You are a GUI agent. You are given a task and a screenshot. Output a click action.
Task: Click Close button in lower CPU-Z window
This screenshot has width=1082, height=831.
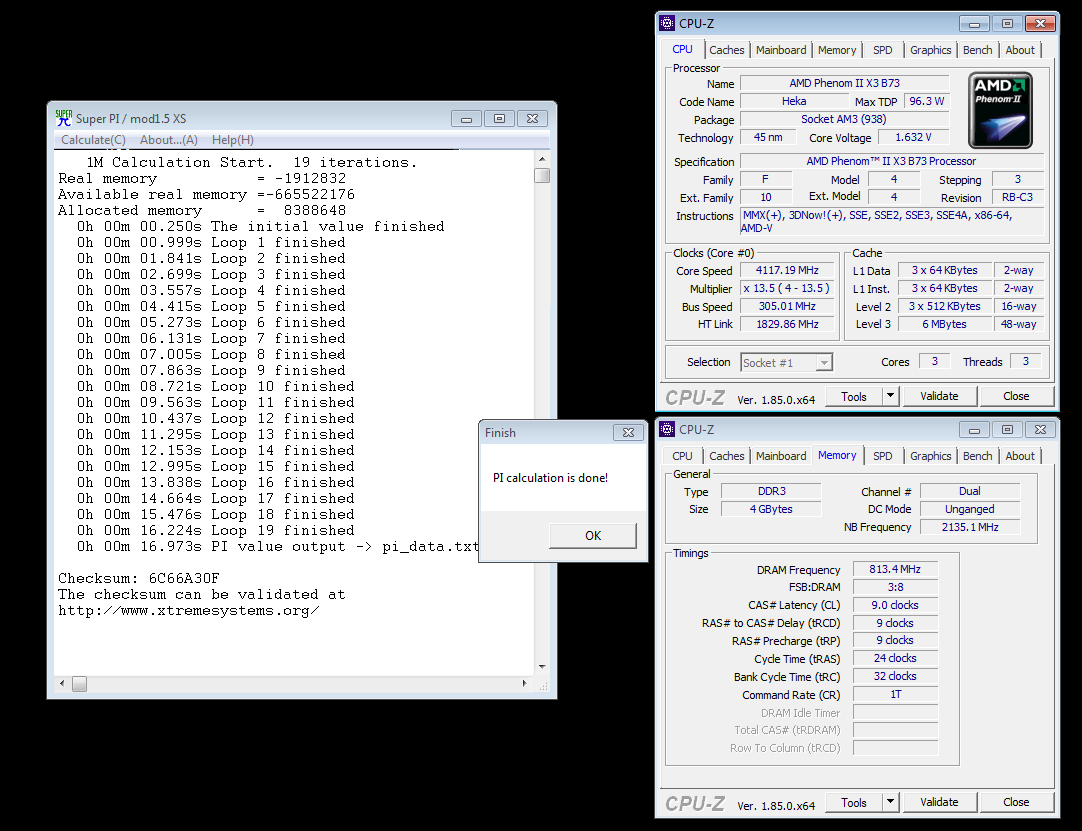tap(1016, 802)
